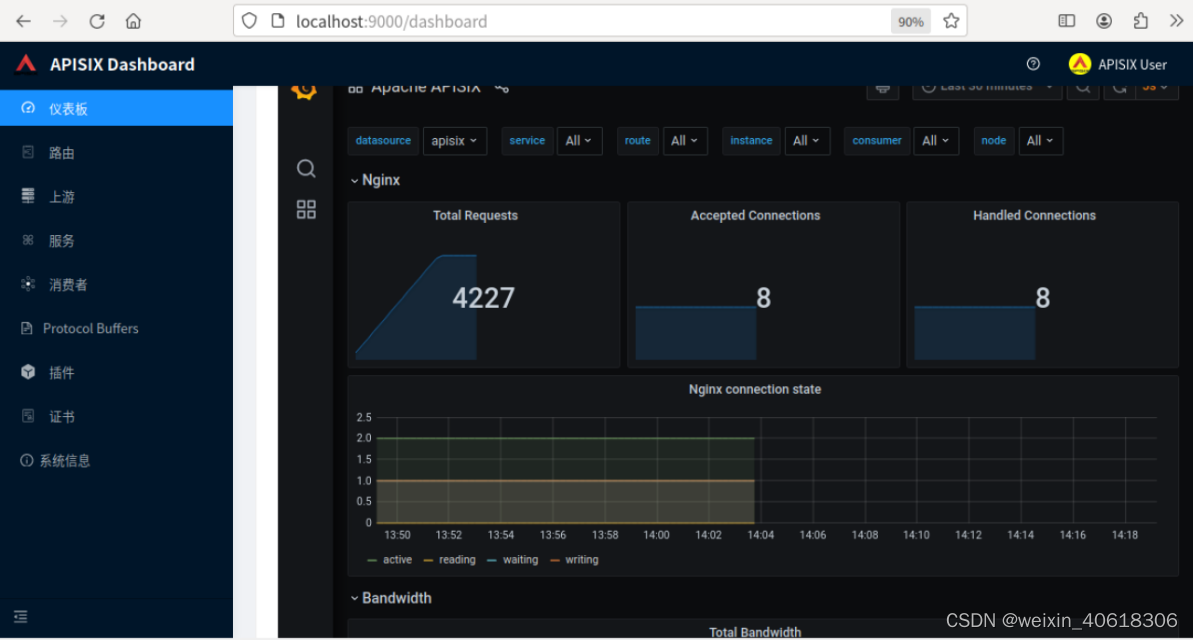Show more browser toolbar tools
Image resolution: width=1194 pixels, height=640 pixels.
(x=1176, y=21)
